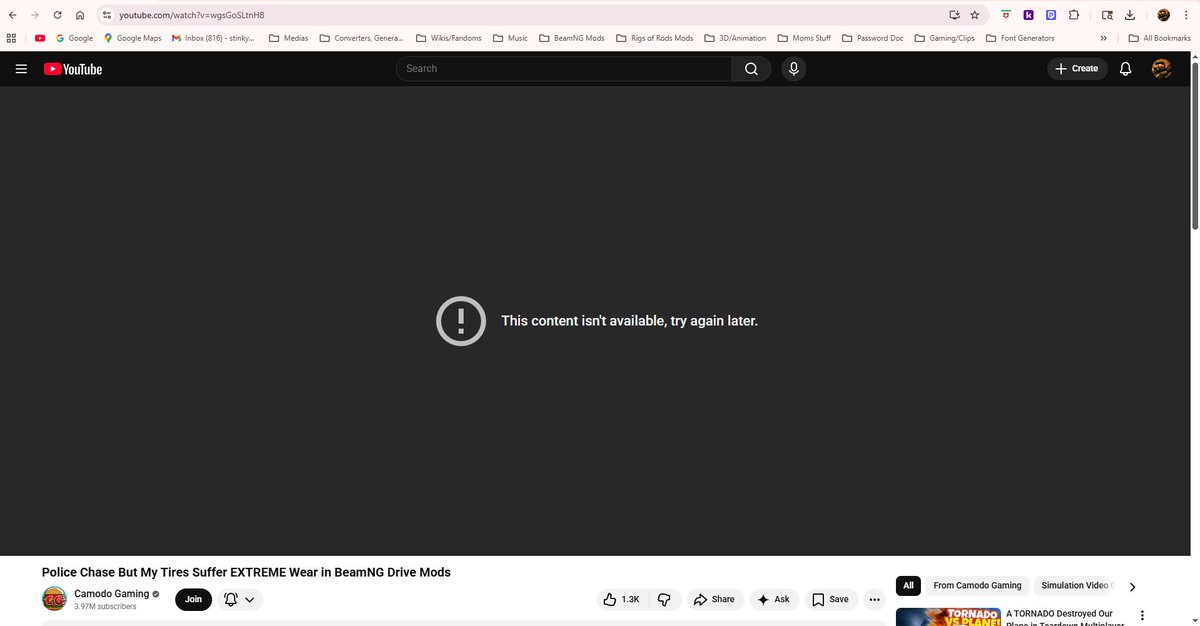Open the Google bookmark
The height and width of the screenshot is (626, 1200).
74,38
